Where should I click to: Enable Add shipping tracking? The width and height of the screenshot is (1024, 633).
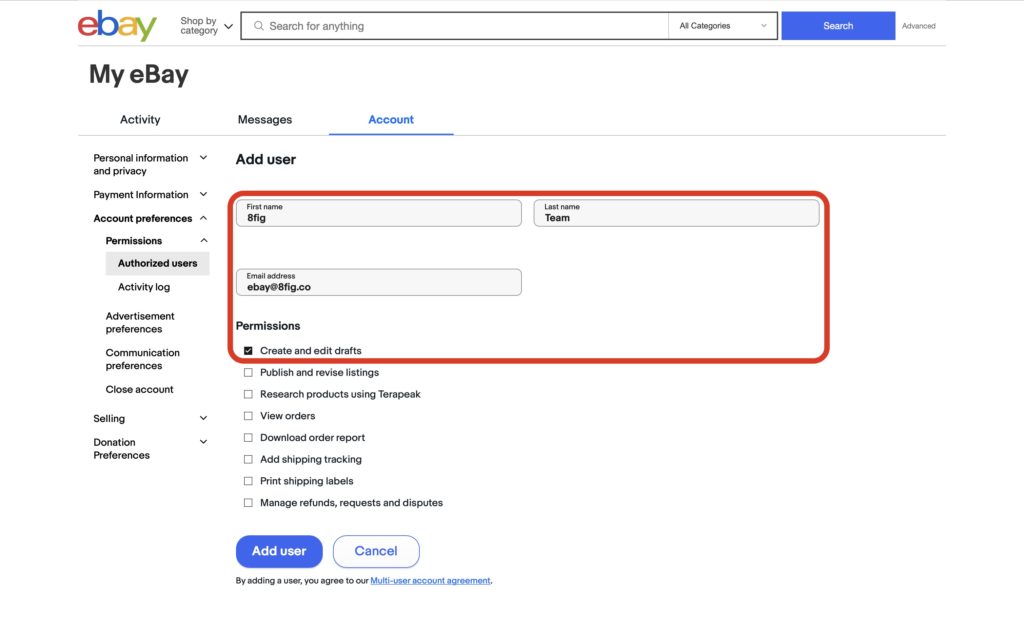(248, 459)
